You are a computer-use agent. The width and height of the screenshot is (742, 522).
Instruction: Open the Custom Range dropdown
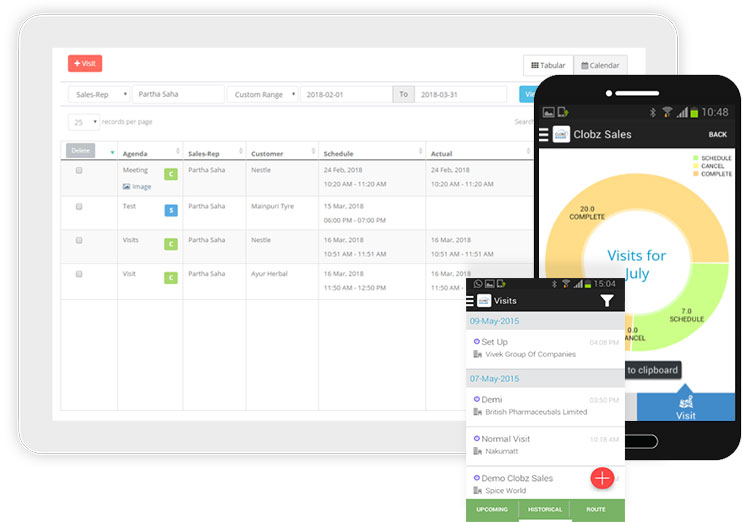point(263,94)
